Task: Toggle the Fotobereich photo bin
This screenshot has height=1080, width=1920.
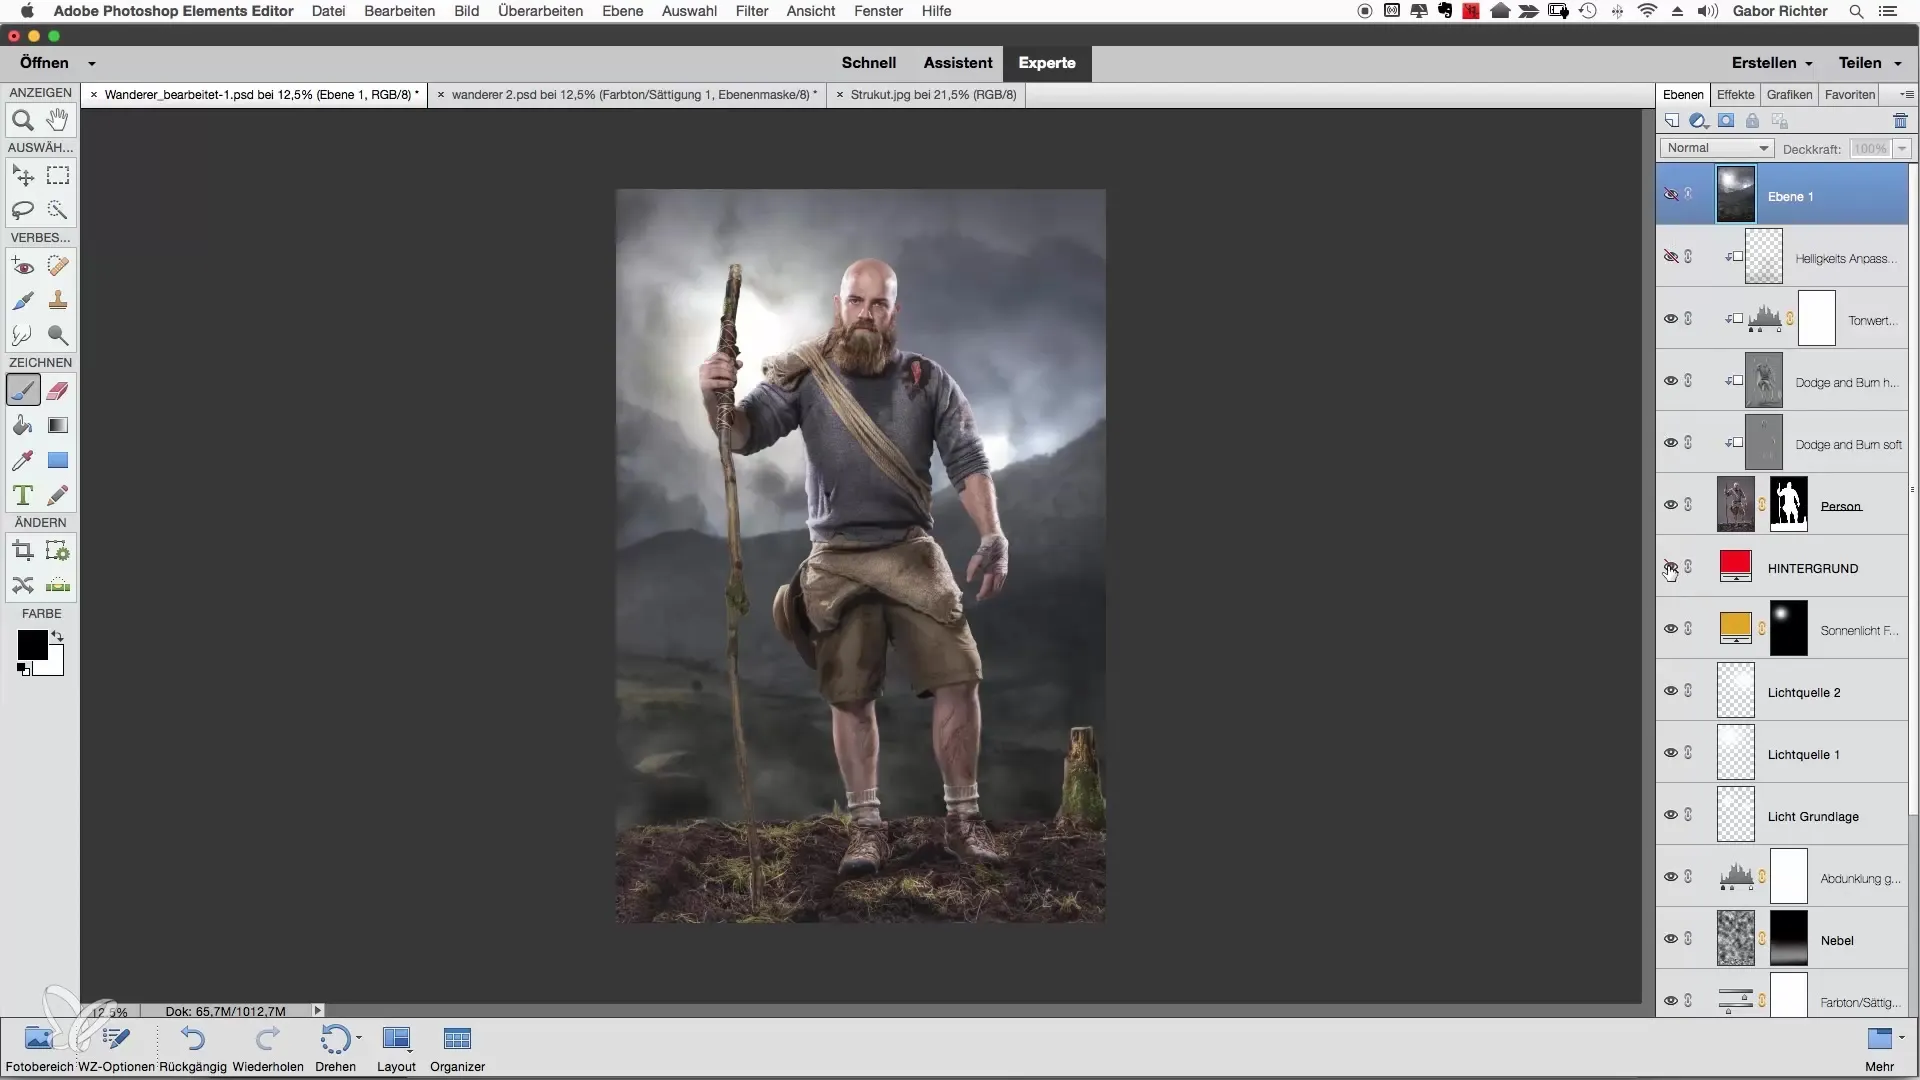Action: [x=40, y=1049]
